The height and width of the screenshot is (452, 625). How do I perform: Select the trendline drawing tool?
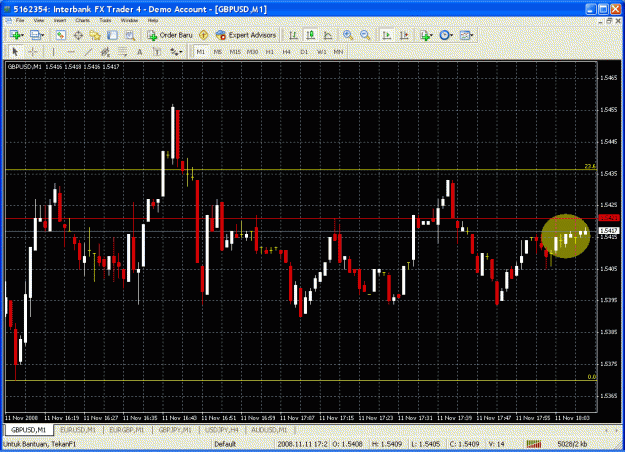[x=88, y=52]
